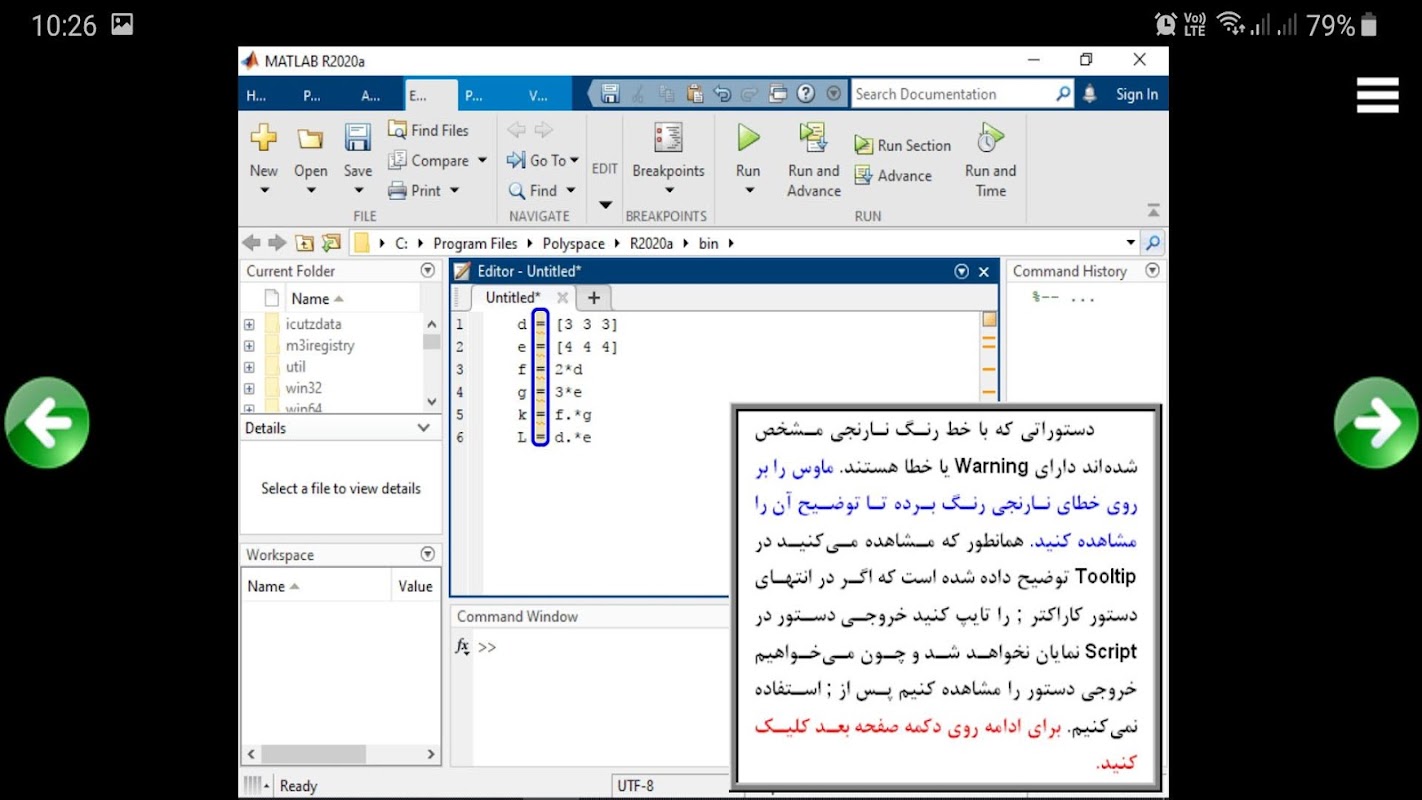1422x800 pixels.
Task: Open the Breakpoints dropdown arrow
Action: point(669,190)
